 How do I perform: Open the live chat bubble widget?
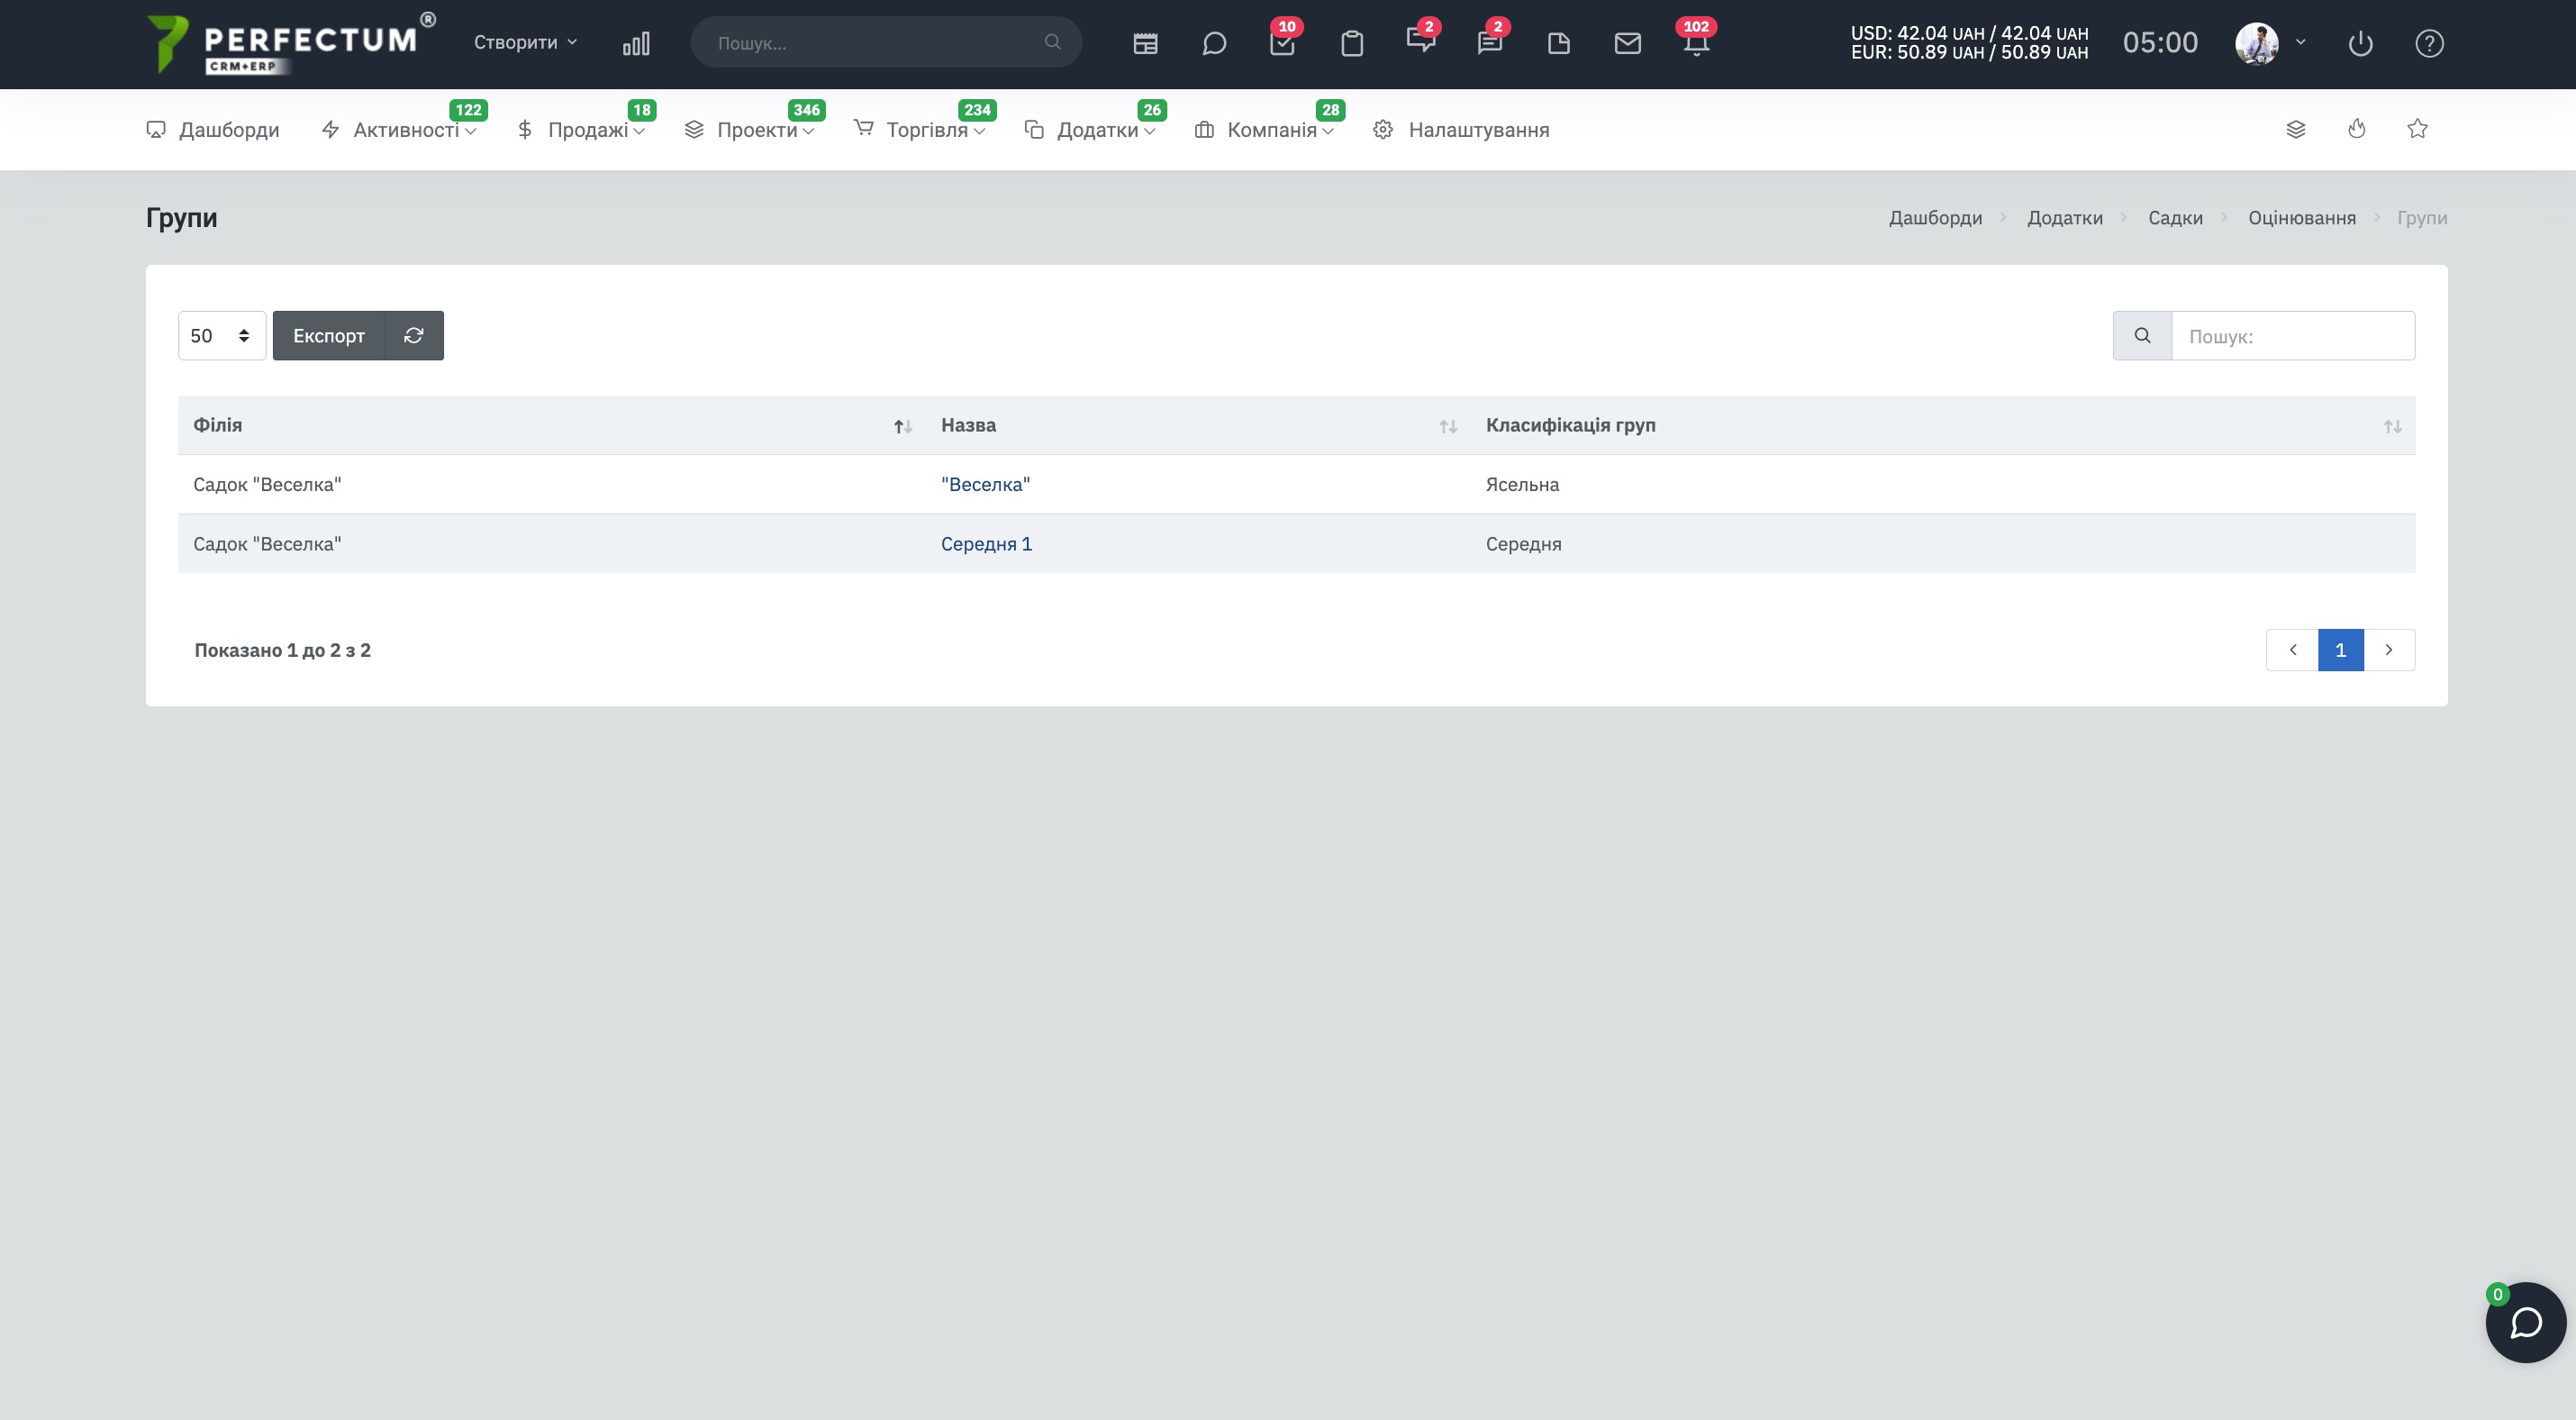(2525, 1322)
